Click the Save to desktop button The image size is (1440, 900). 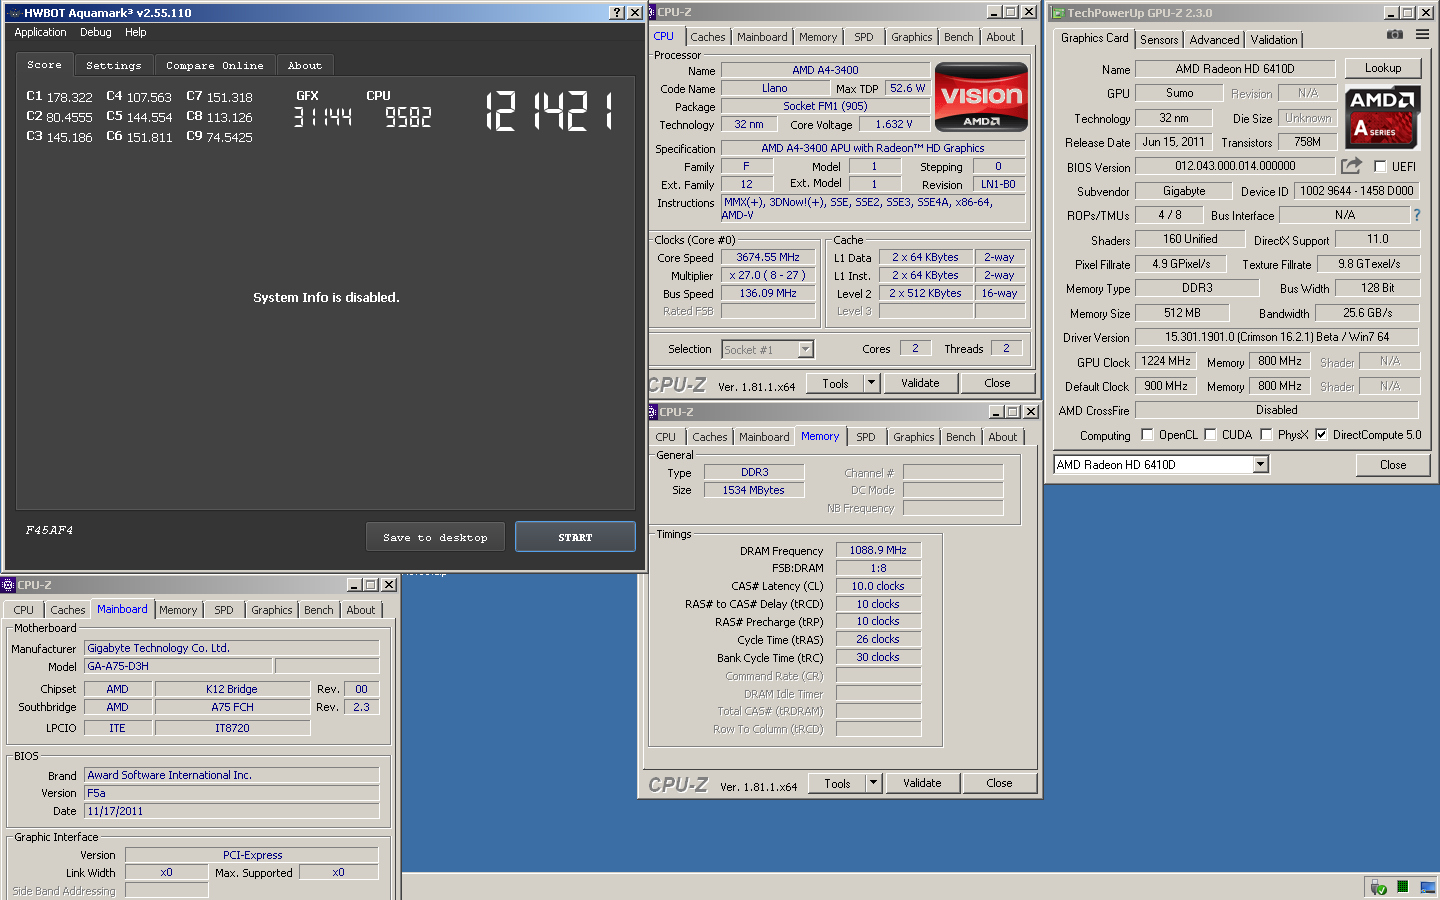pyautogui.click(x=435, y=537)
